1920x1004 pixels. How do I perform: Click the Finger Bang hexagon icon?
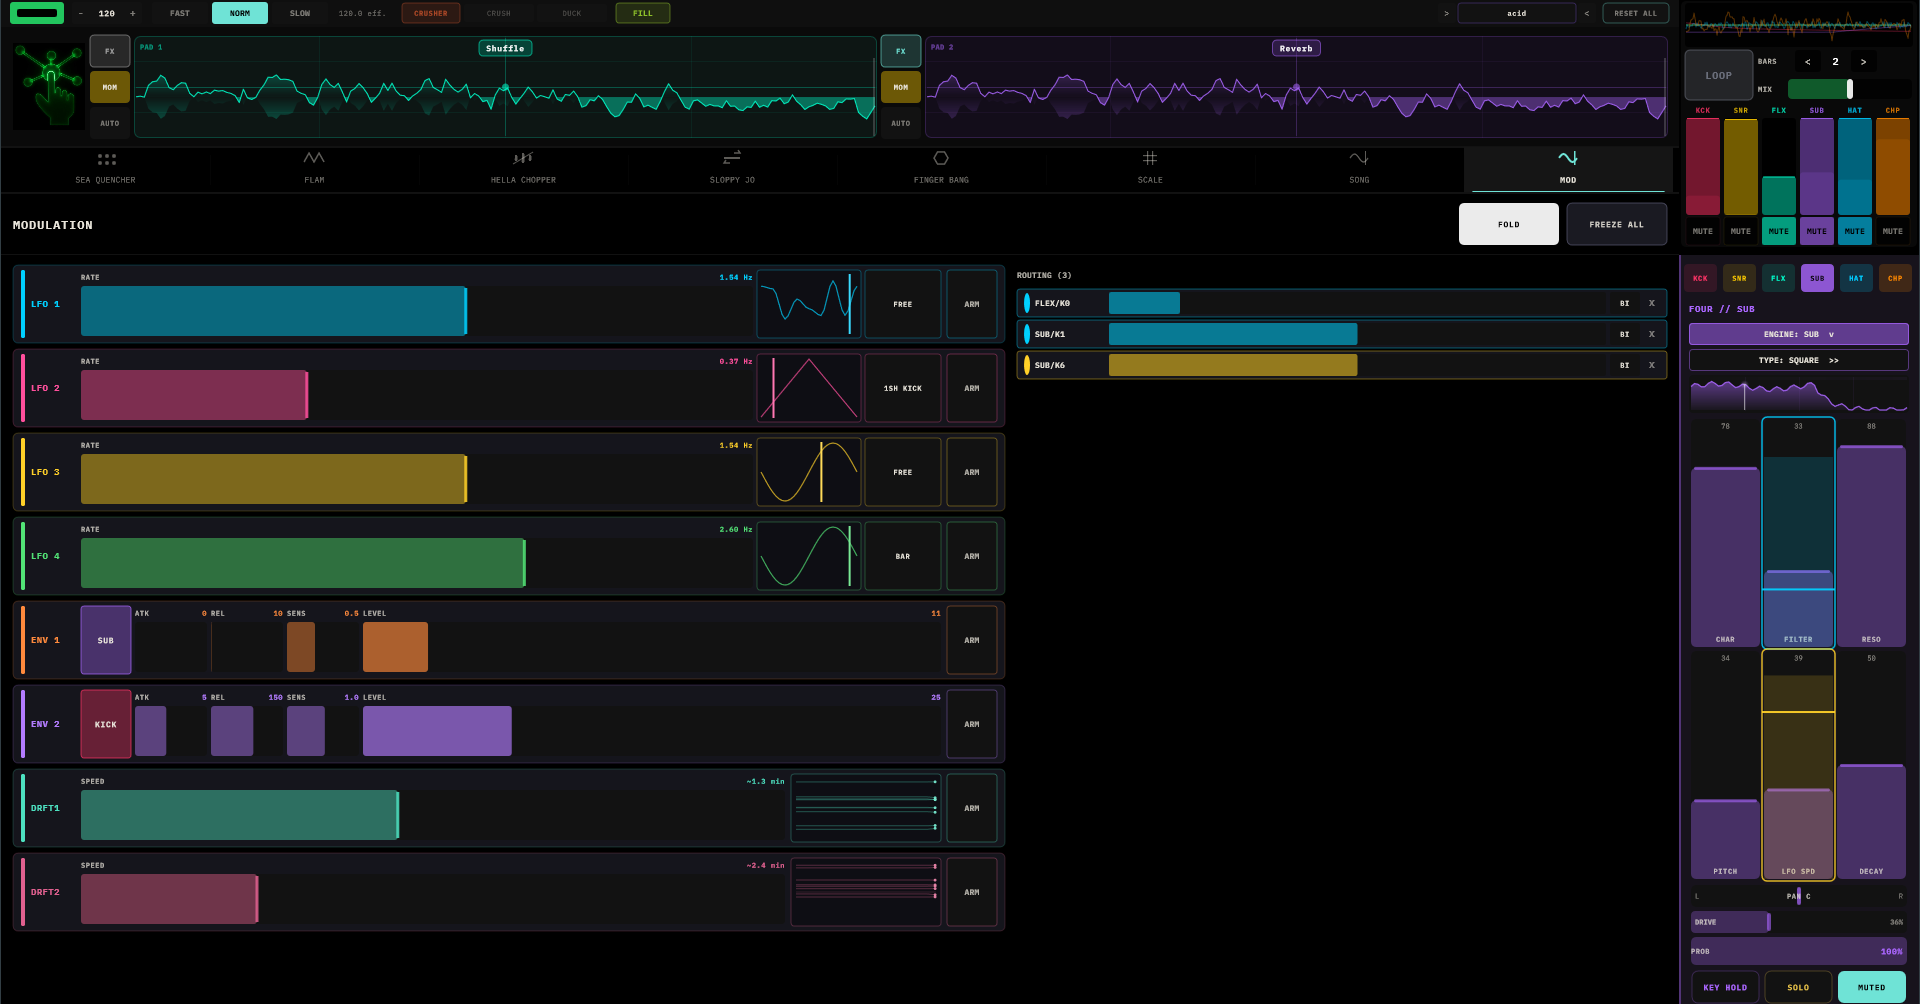941,158
